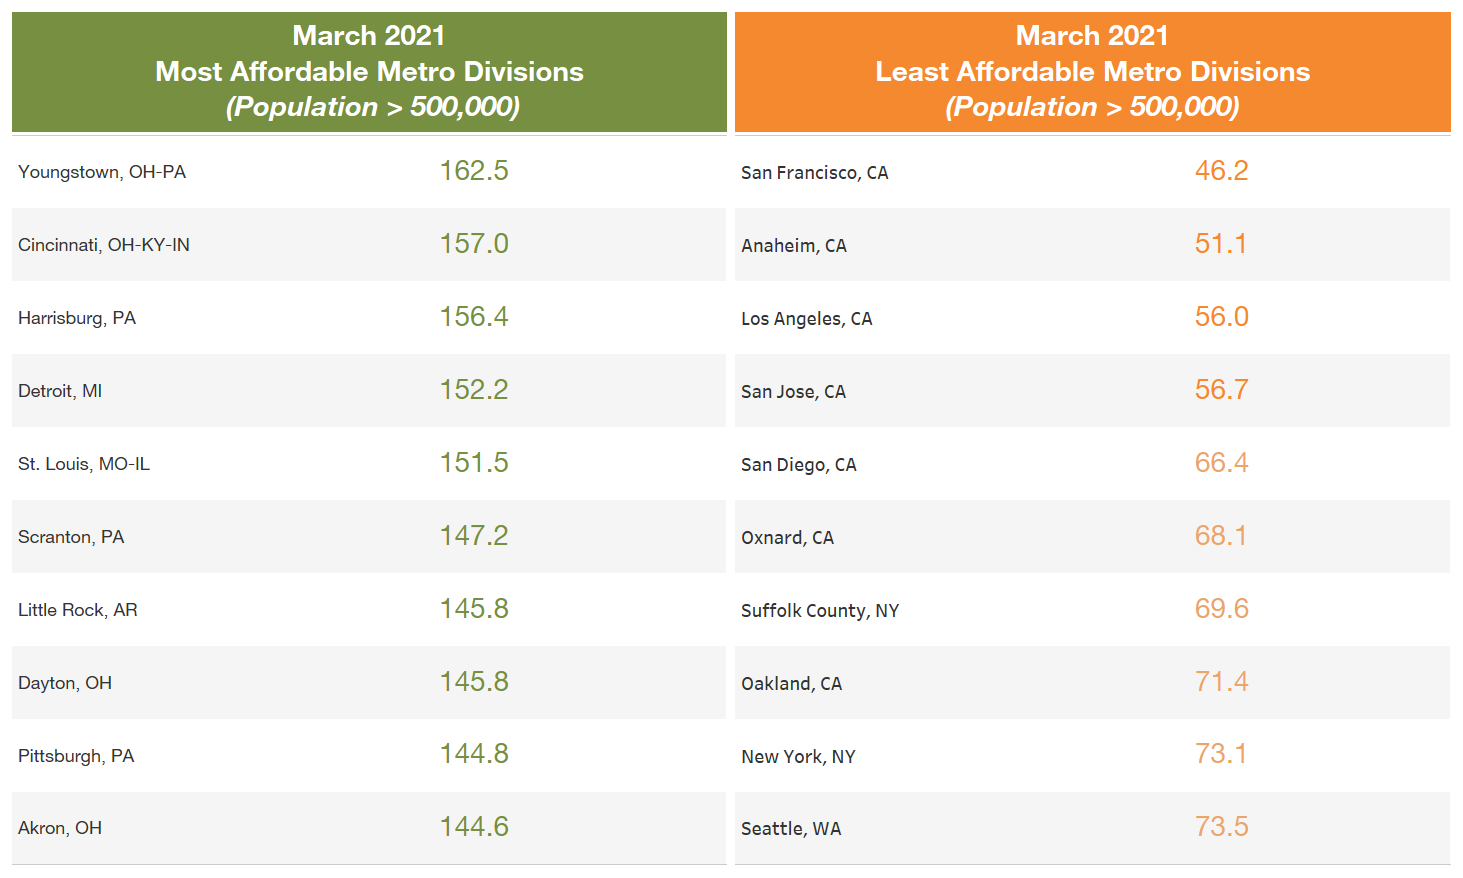Click the value 162.5 for Youngstown
This screenshot has height=878, width=1463.
point(474,171)
